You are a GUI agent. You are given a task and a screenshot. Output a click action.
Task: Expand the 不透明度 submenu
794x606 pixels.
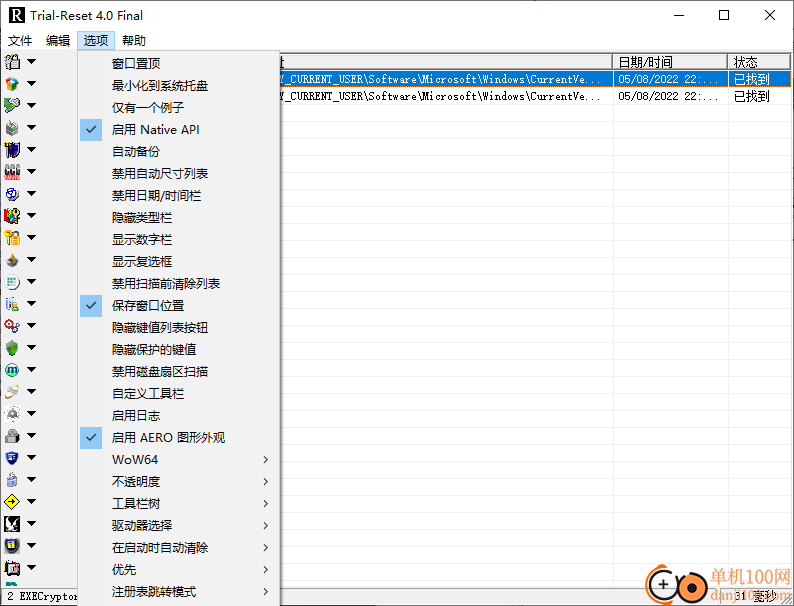(x=179, y=481)
